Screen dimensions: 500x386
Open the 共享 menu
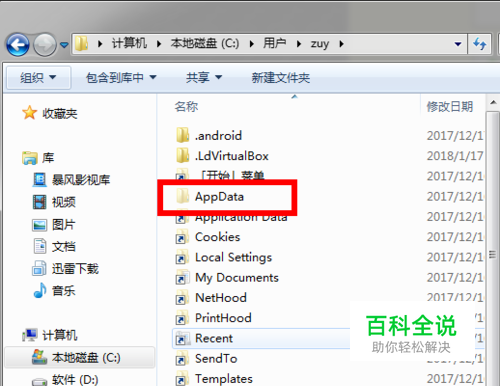click(204, 78)
